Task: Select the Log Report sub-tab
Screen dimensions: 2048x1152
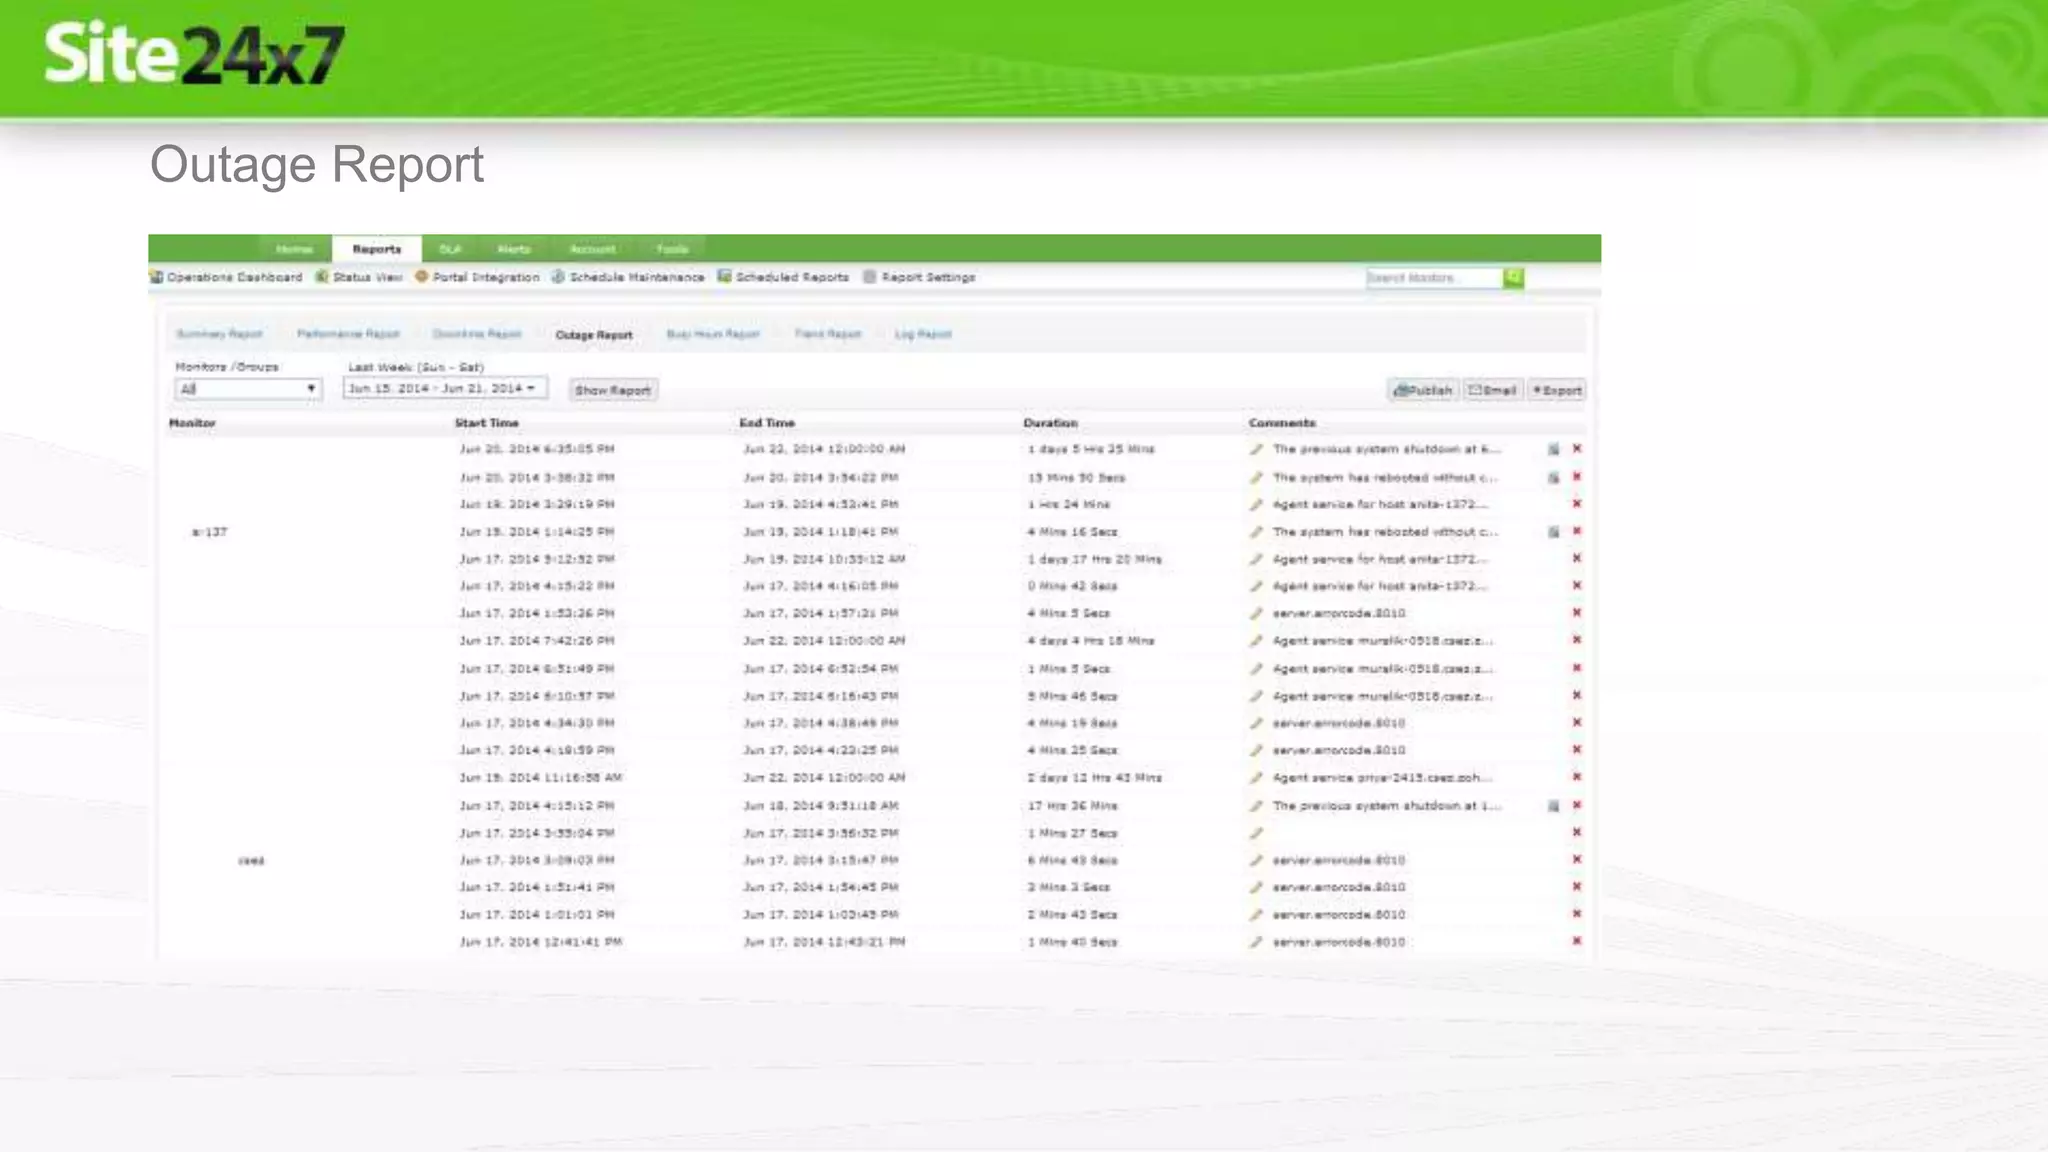Action: click(922, 334)
